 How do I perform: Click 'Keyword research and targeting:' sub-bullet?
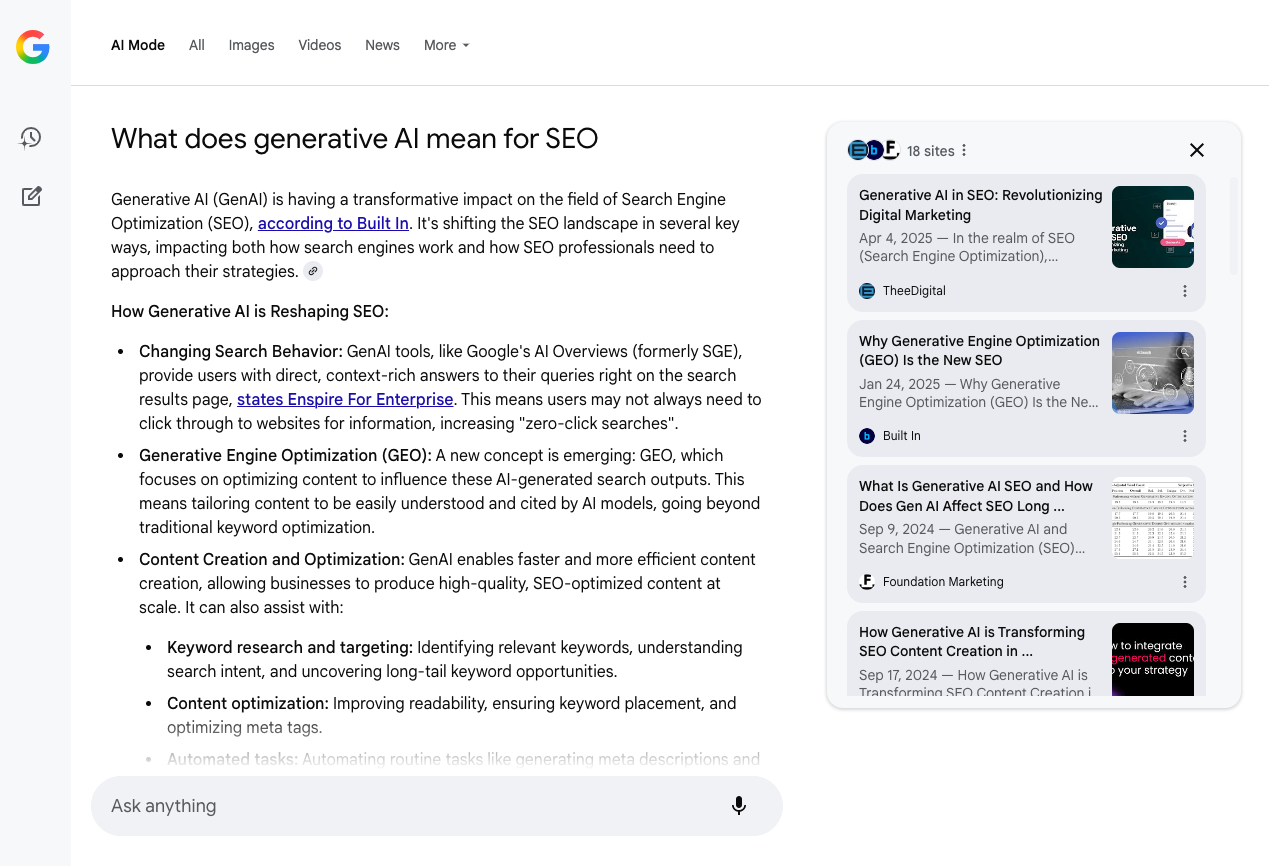(290, 647)
